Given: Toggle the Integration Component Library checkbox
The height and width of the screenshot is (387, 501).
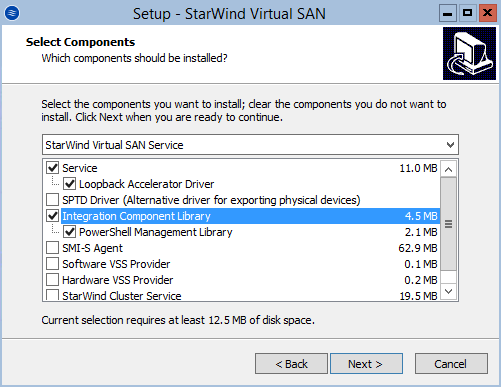Looking at the screenshot, I should pyautogui.click(x=52, y=216).
